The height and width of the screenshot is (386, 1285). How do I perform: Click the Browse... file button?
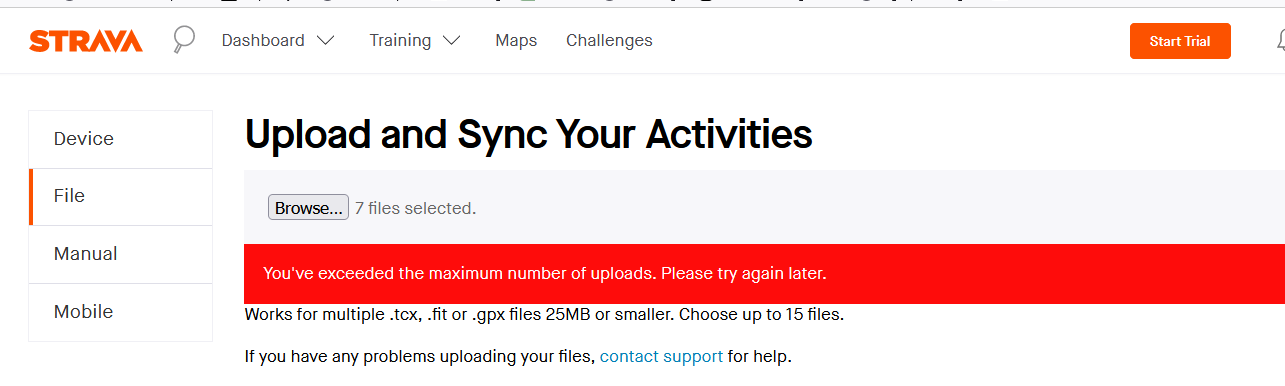pos(308,208)
